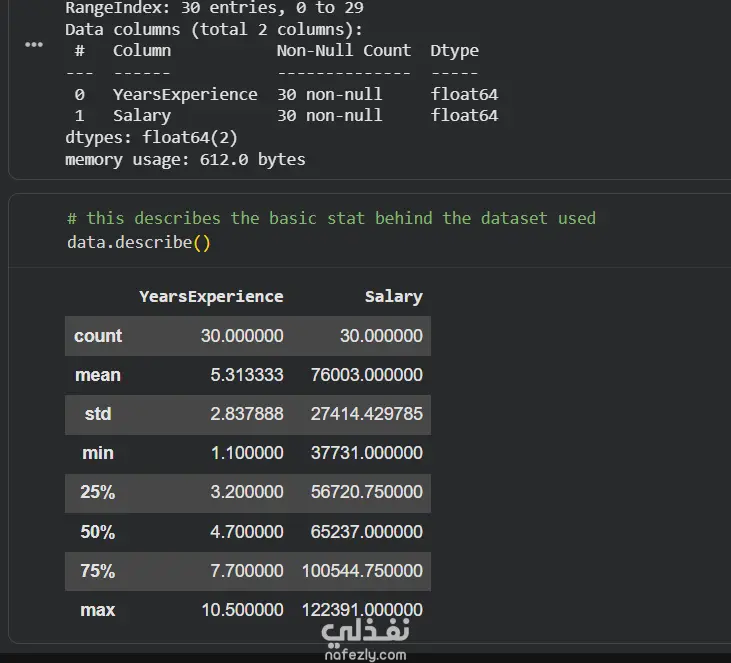Select the count row label
Viewport: 731px width, 663px height.
coord(98,336)
